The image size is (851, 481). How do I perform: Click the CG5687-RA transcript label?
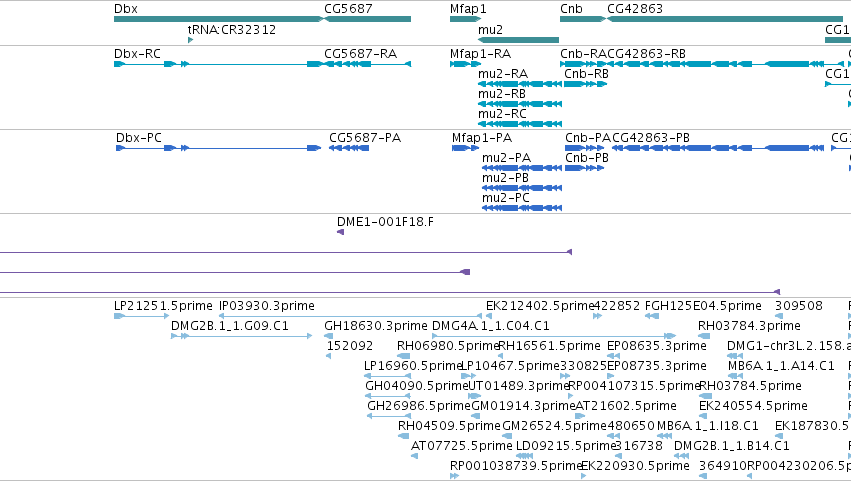point(360,54)
